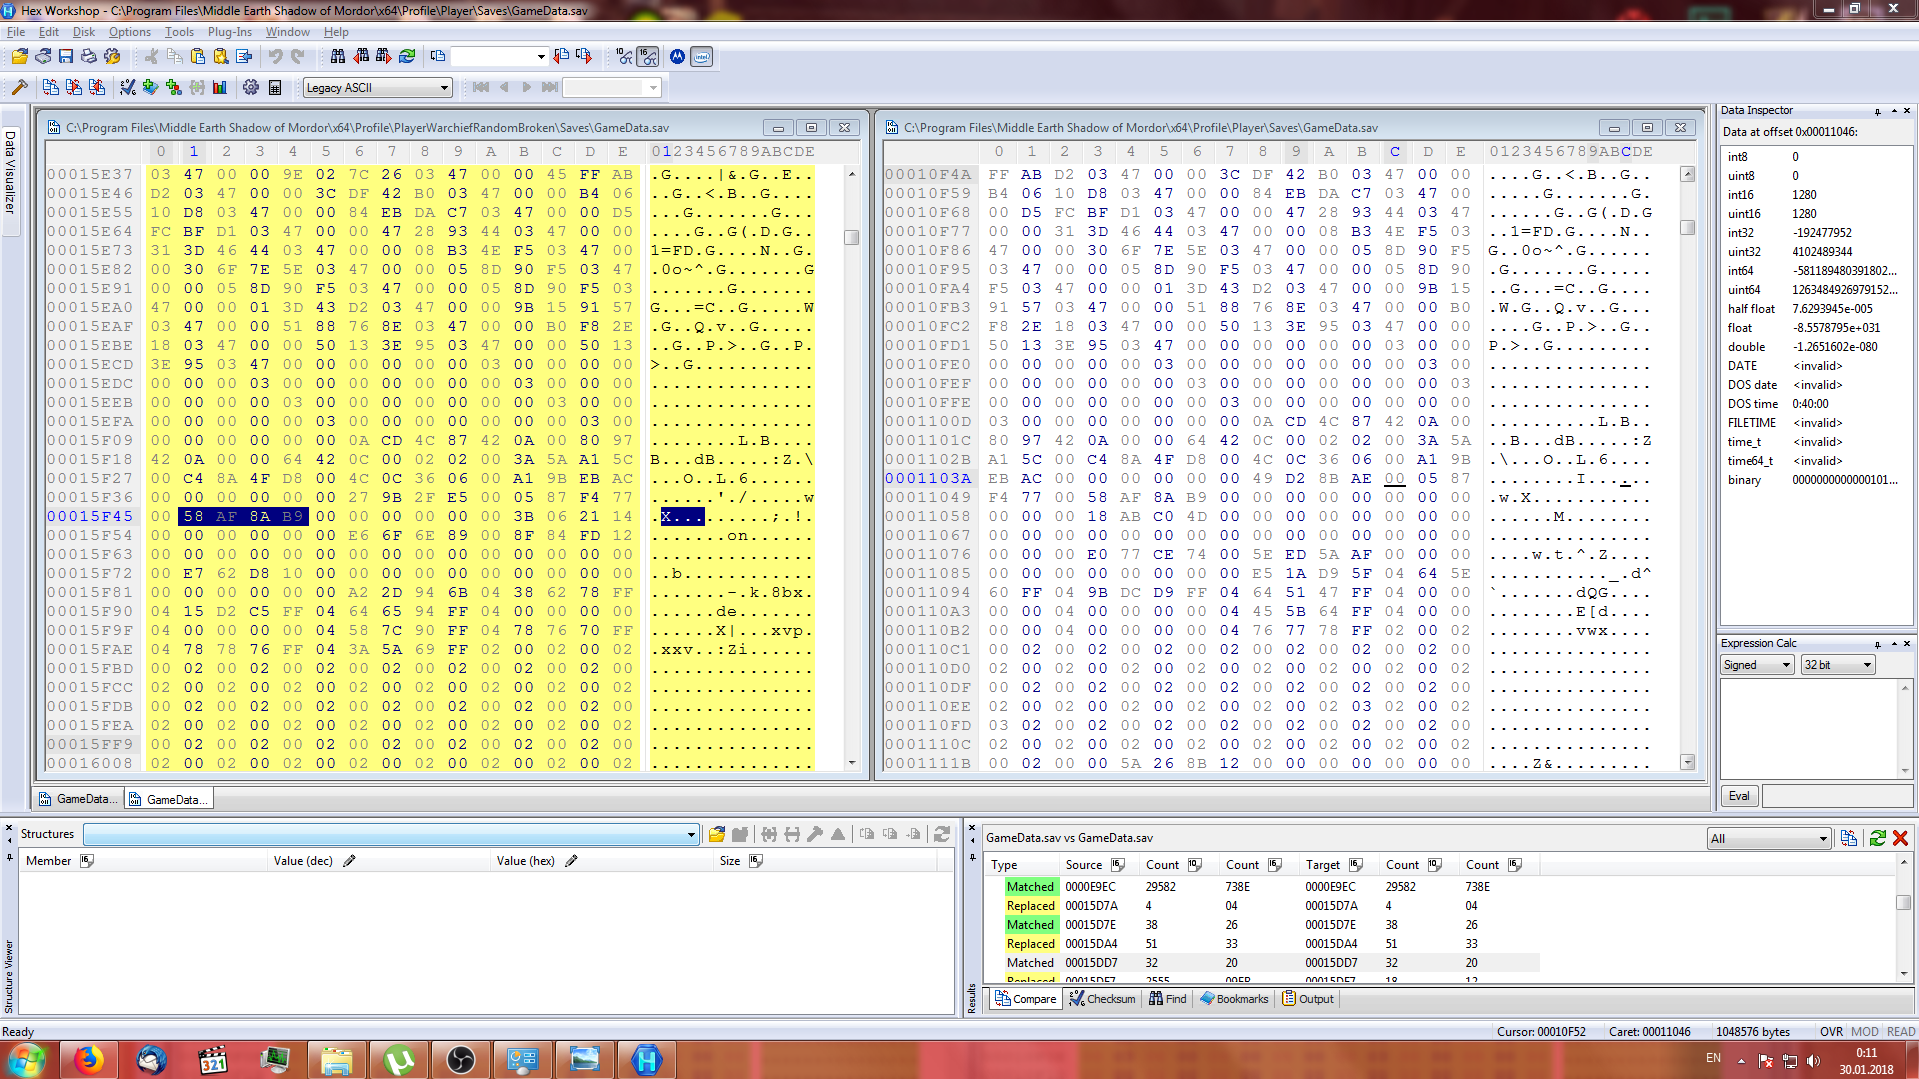Click the Replace toolbar icon
The height and width of the screenshot is (1079, 1919).
pos(407,56)
